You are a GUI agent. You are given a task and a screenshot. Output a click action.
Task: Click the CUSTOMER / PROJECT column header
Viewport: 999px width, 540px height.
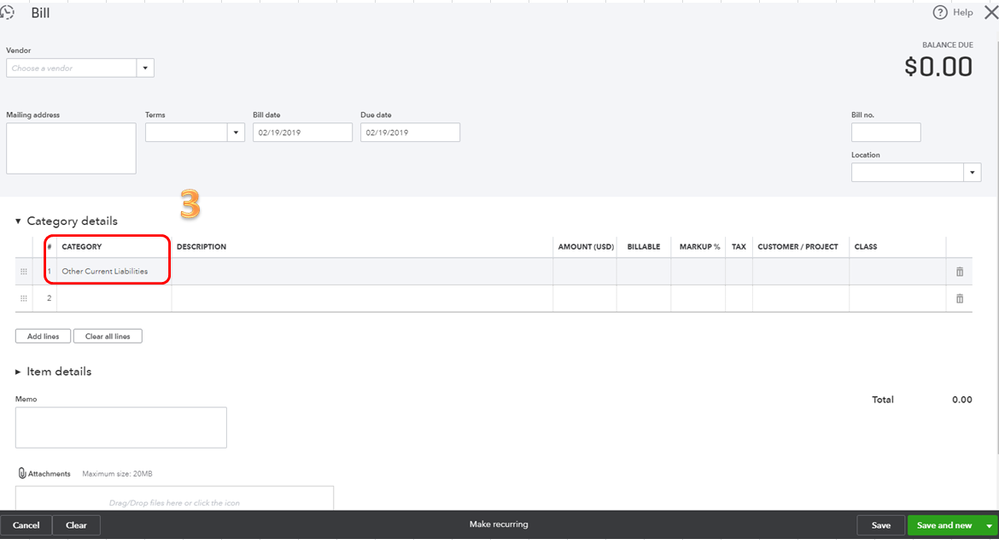tap(798, 246)
